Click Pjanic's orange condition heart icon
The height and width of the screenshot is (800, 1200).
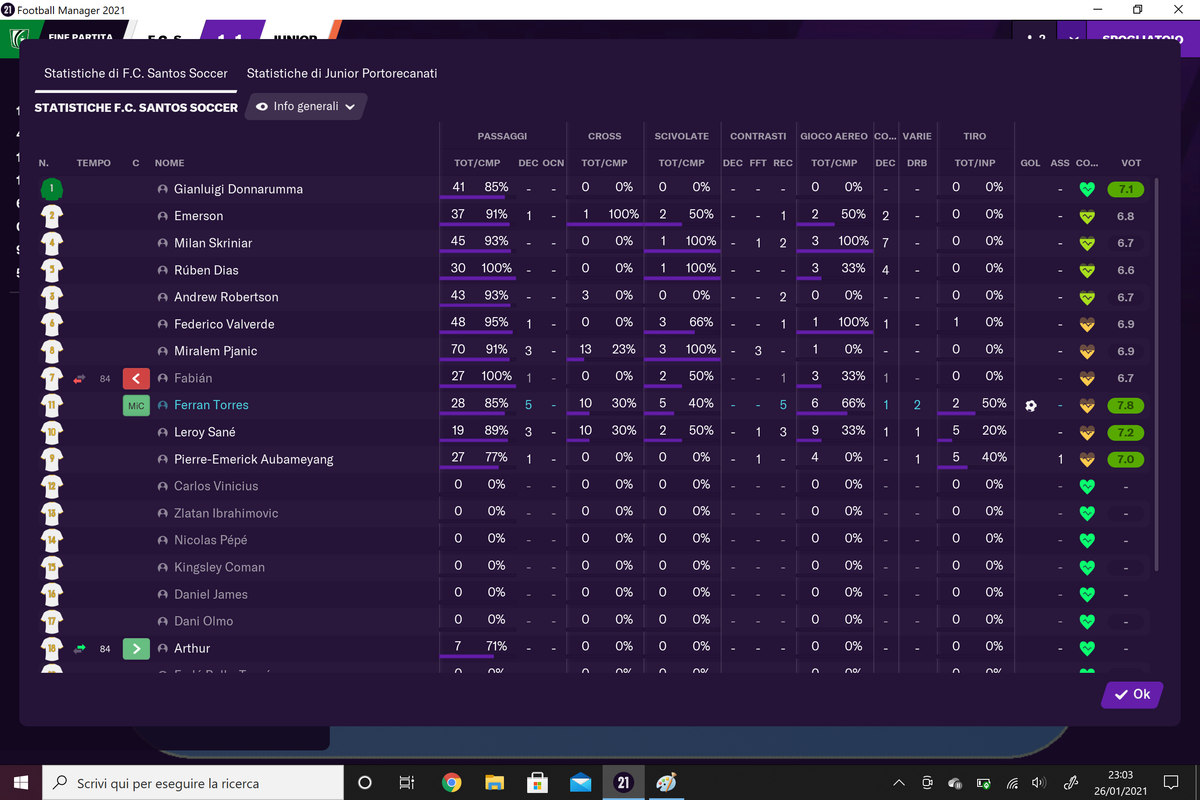[x=1088, y=351]
